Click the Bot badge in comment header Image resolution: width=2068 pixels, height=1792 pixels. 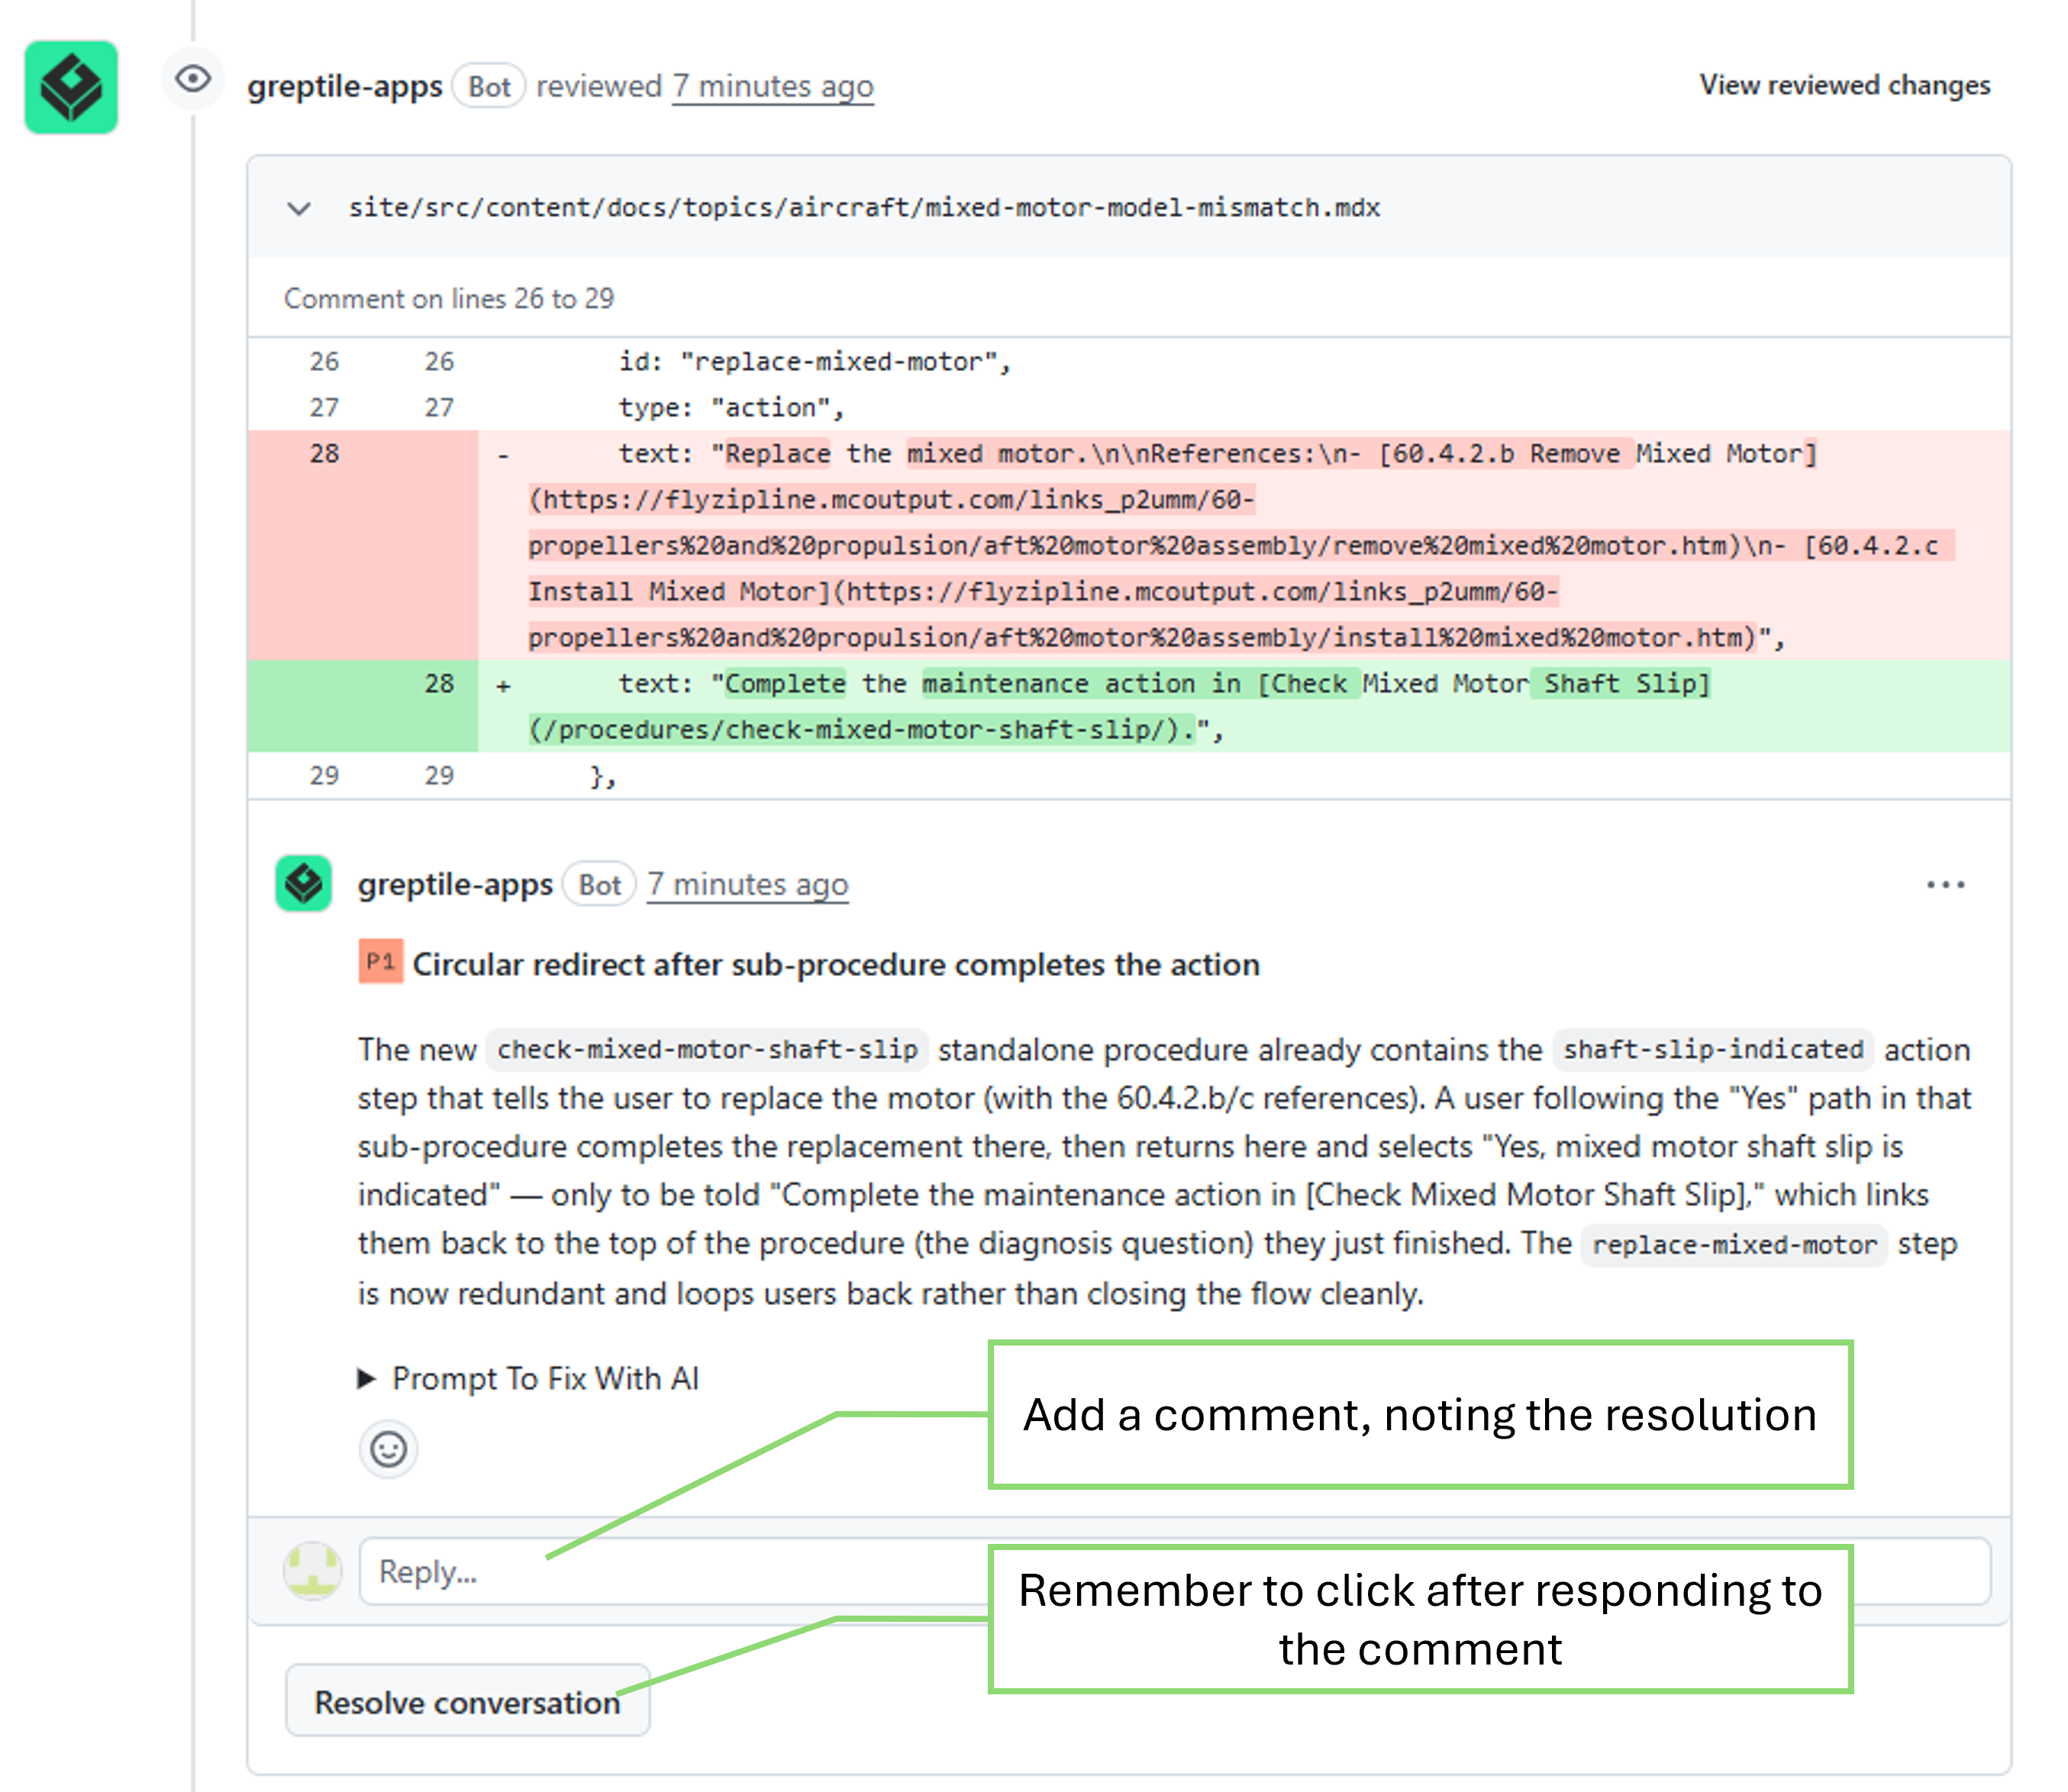click(x=599, y=885)
